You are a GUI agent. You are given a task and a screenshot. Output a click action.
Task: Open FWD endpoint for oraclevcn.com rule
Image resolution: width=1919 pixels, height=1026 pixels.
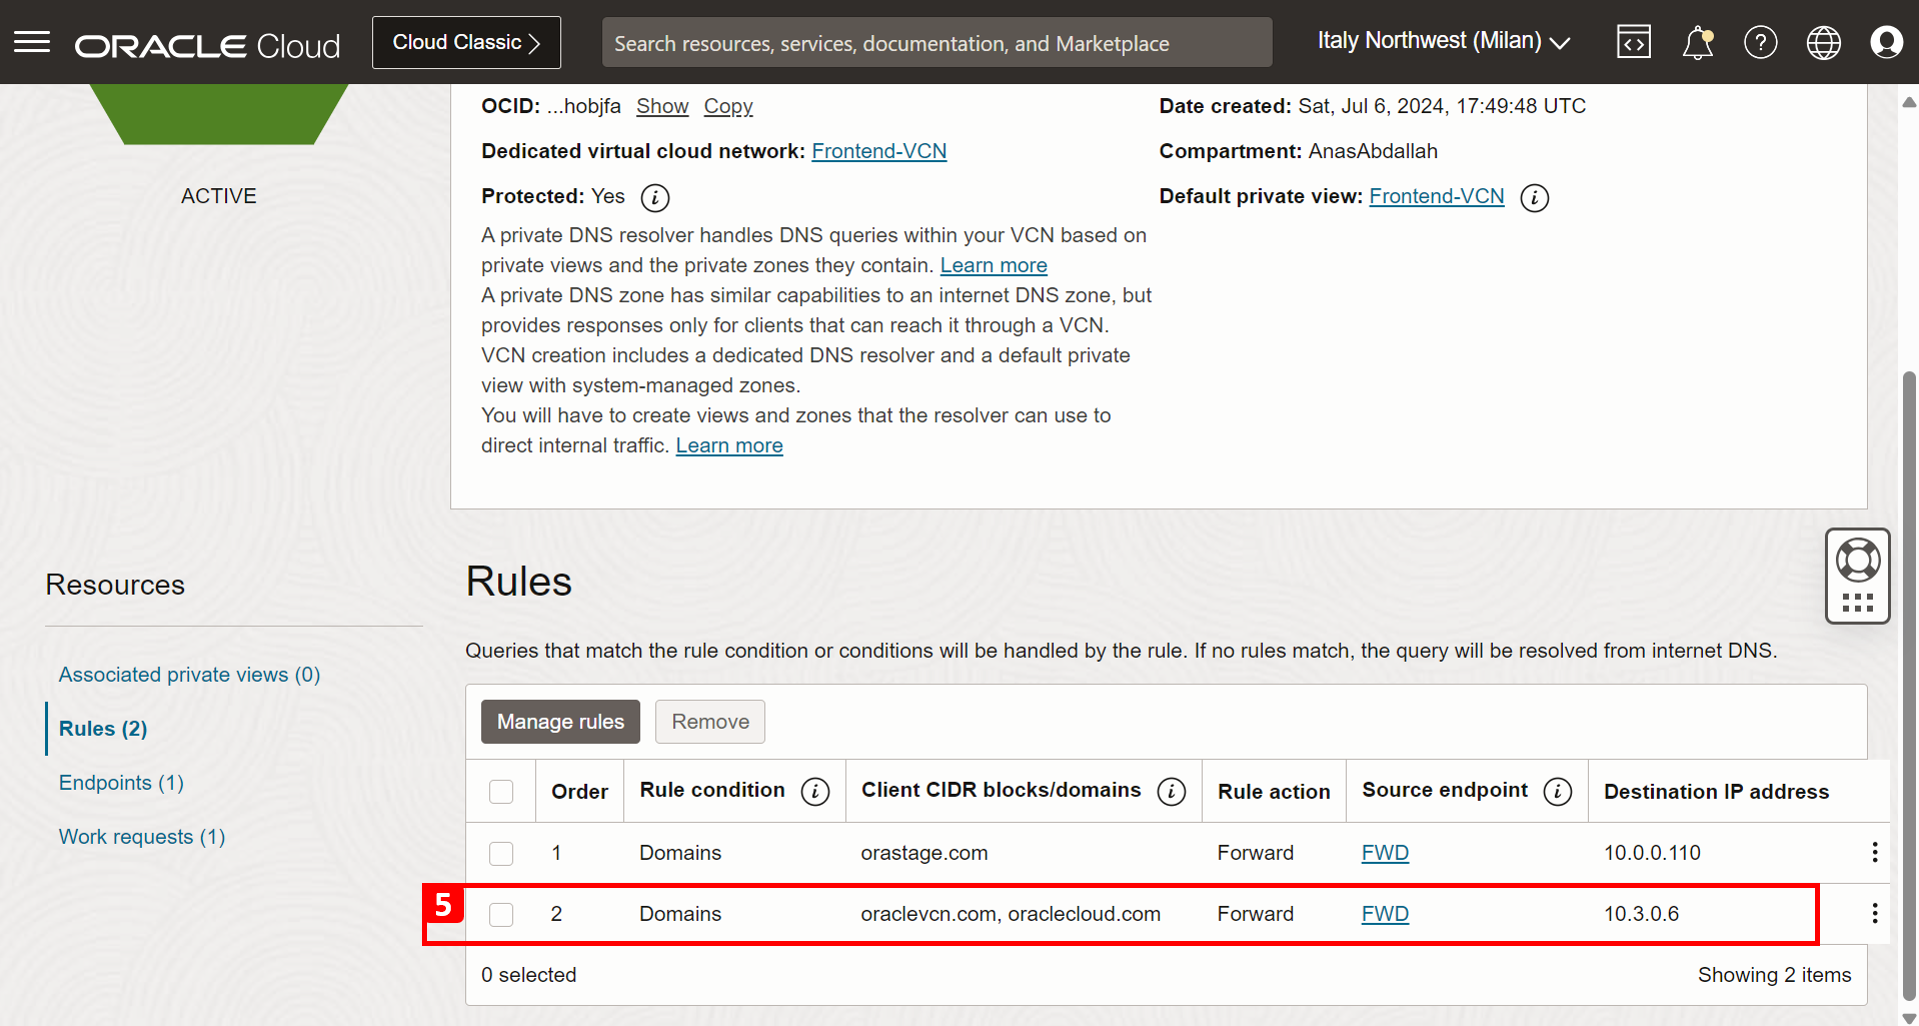pos(1385,914)
